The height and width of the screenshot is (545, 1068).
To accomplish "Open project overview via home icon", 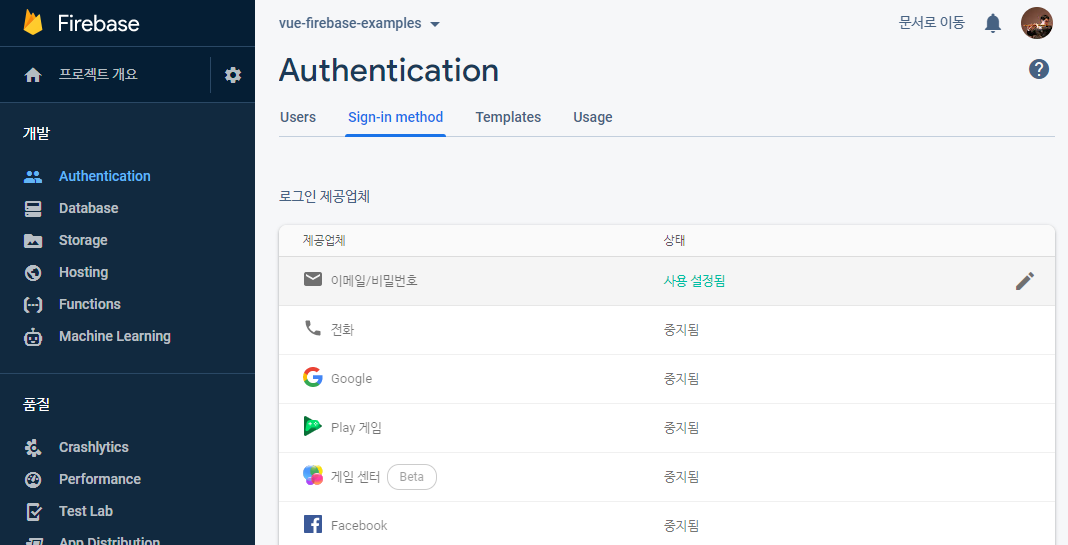I will [33, 75].
